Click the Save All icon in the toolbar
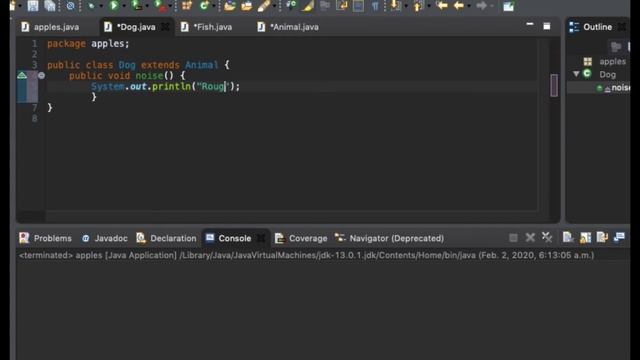Screen dimensions: 640x360 coord(50,6)
